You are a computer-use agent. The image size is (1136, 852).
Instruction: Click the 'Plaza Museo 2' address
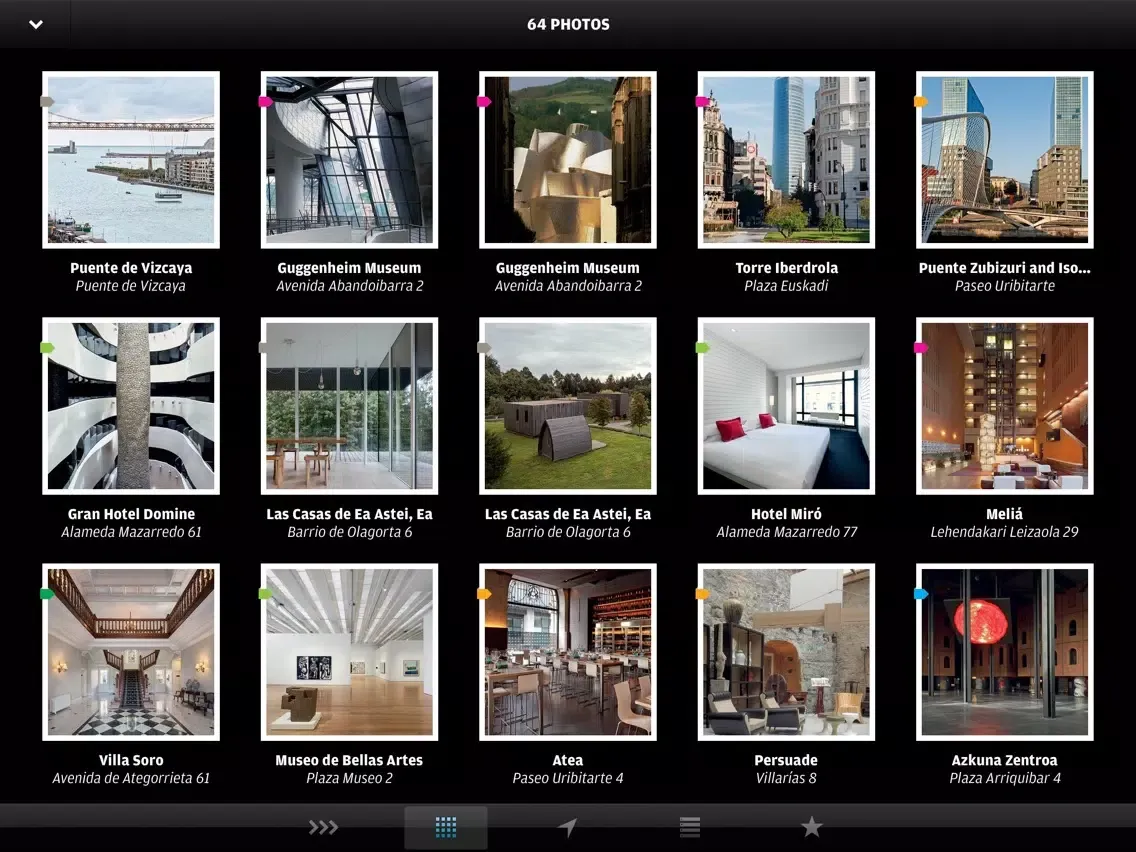(349, 779)
